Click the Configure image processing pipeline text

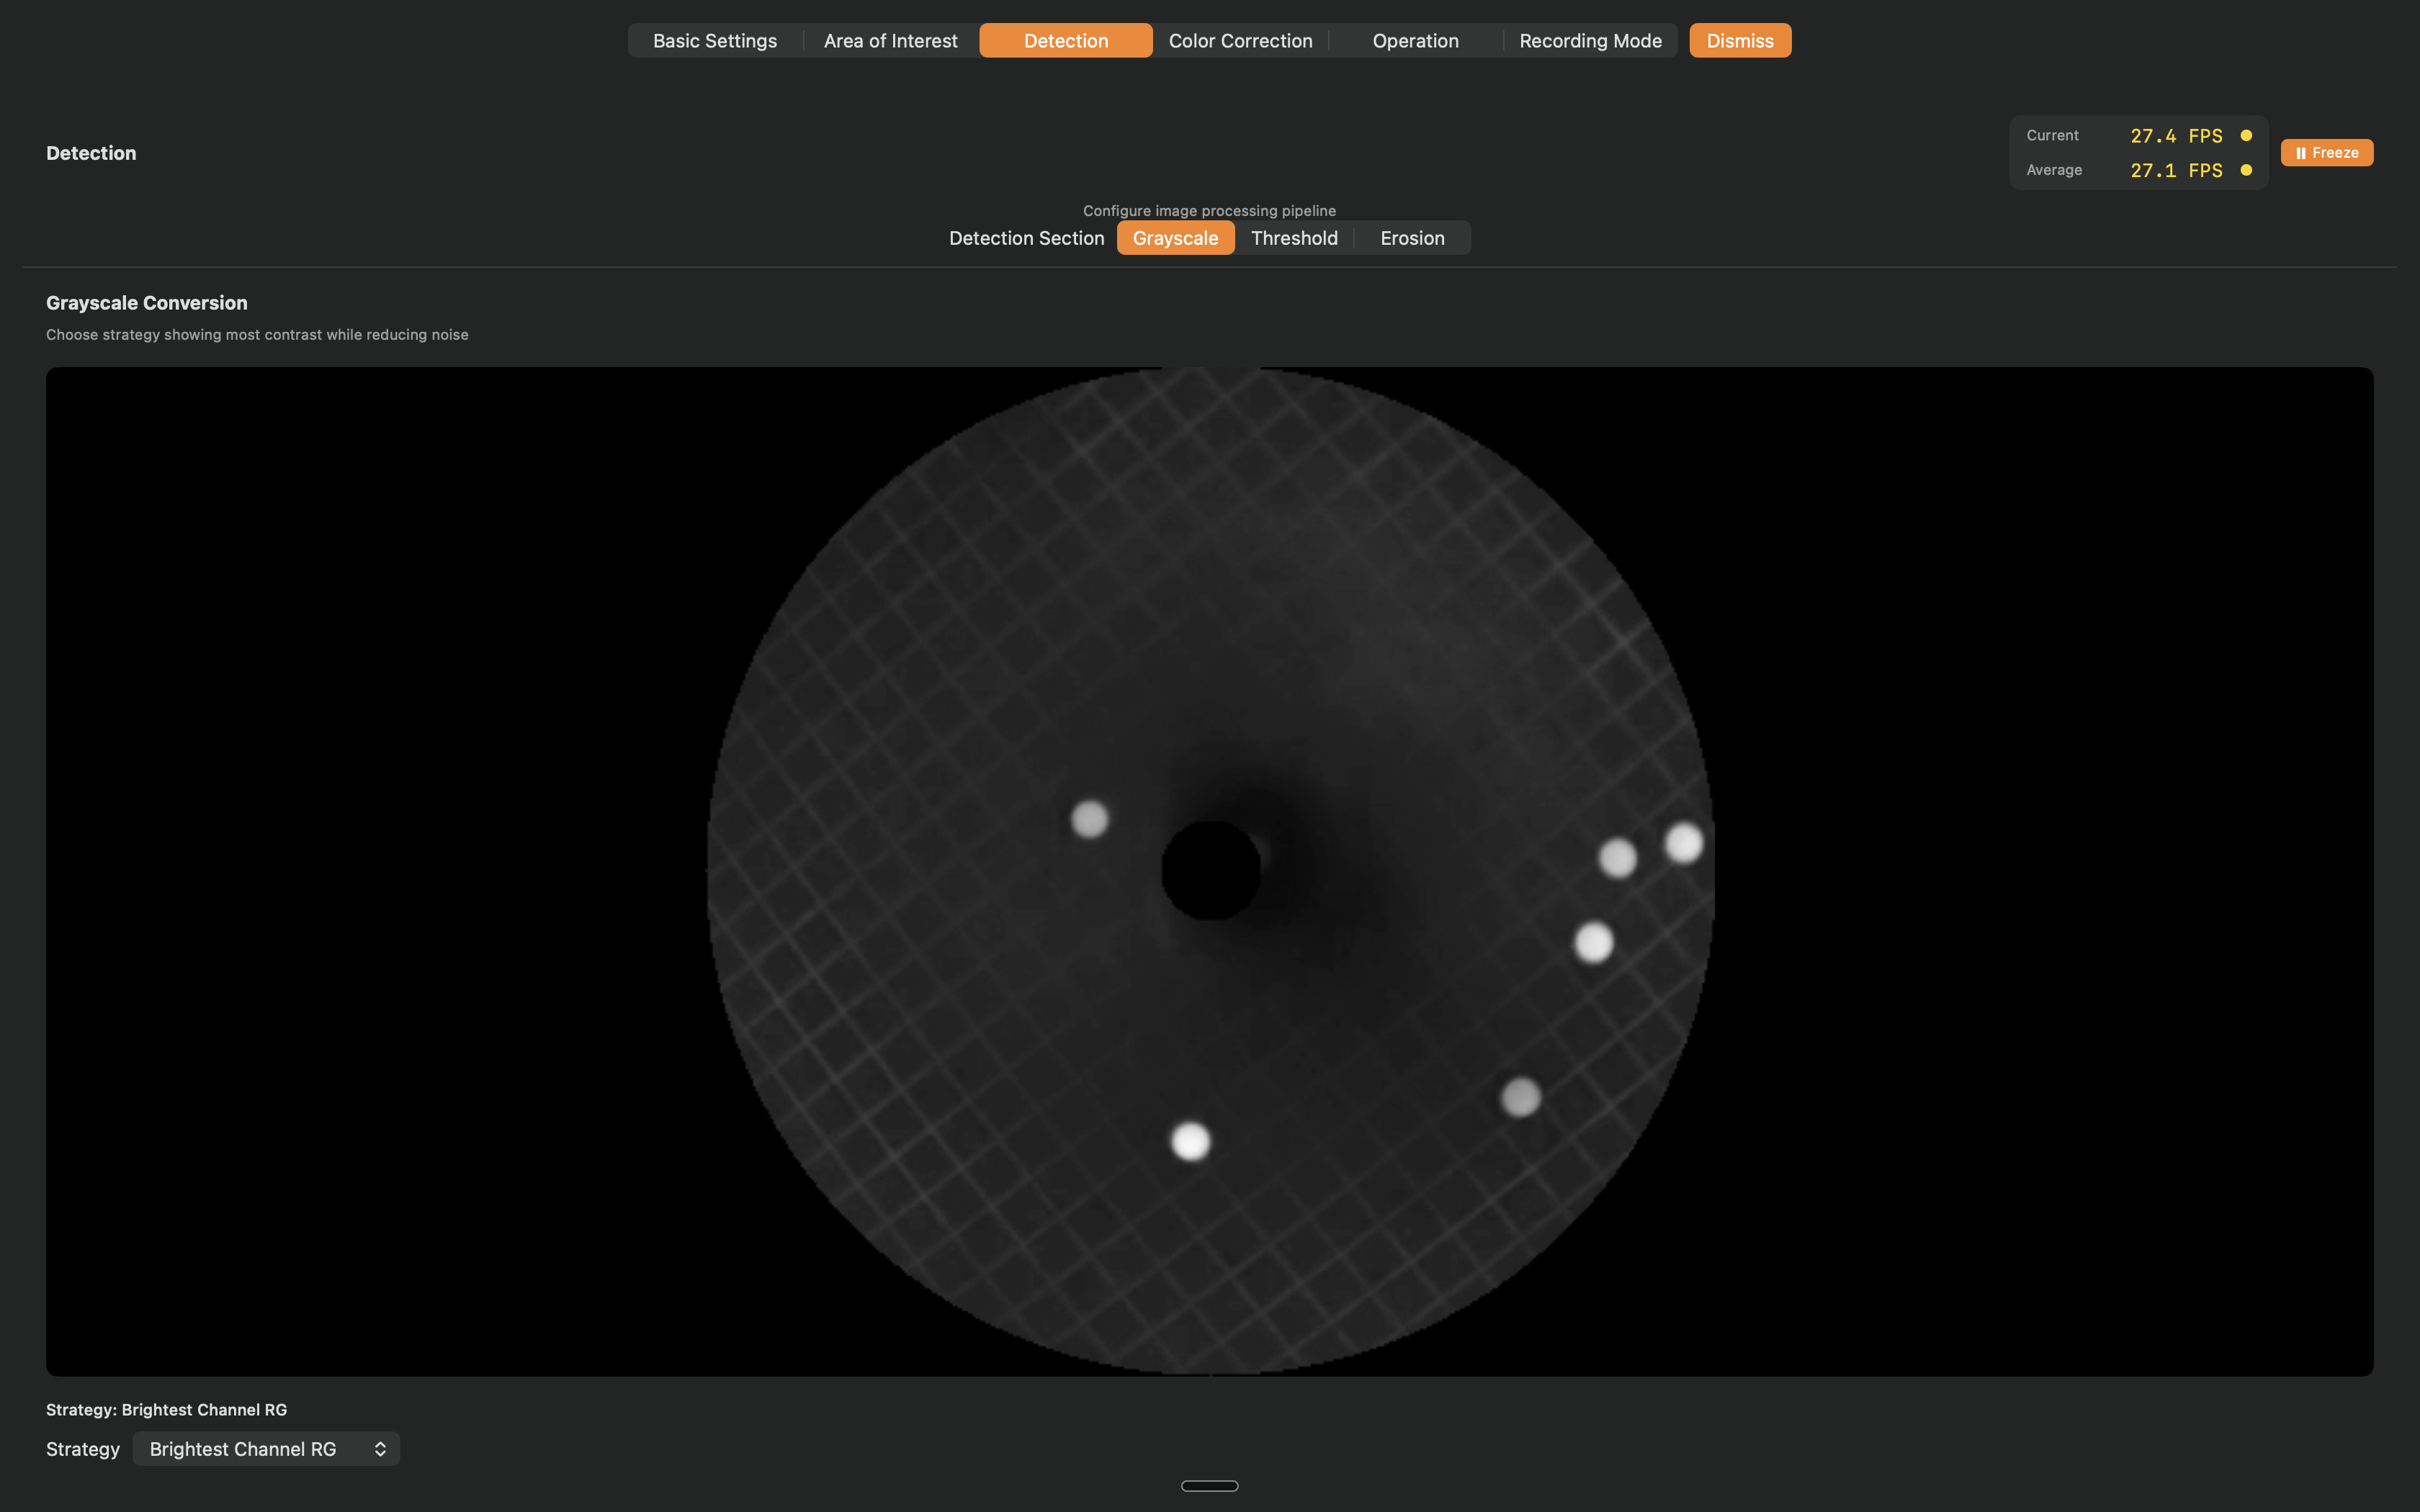tap(1209, 211)
